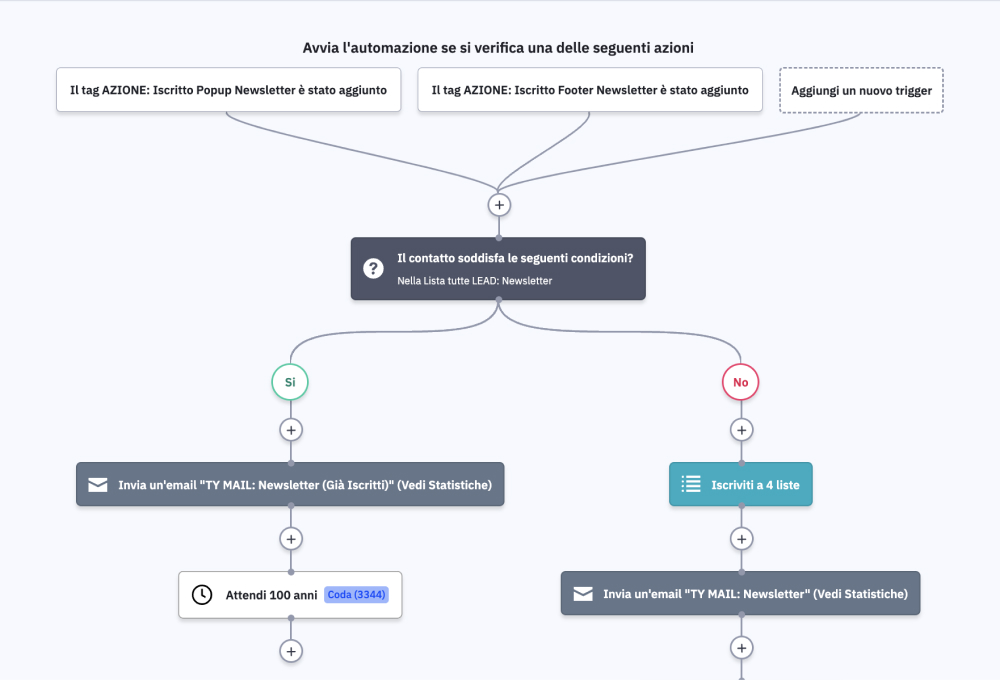Add step under the Si branch
Screen dimensions: 1000x680
point(290,430)
